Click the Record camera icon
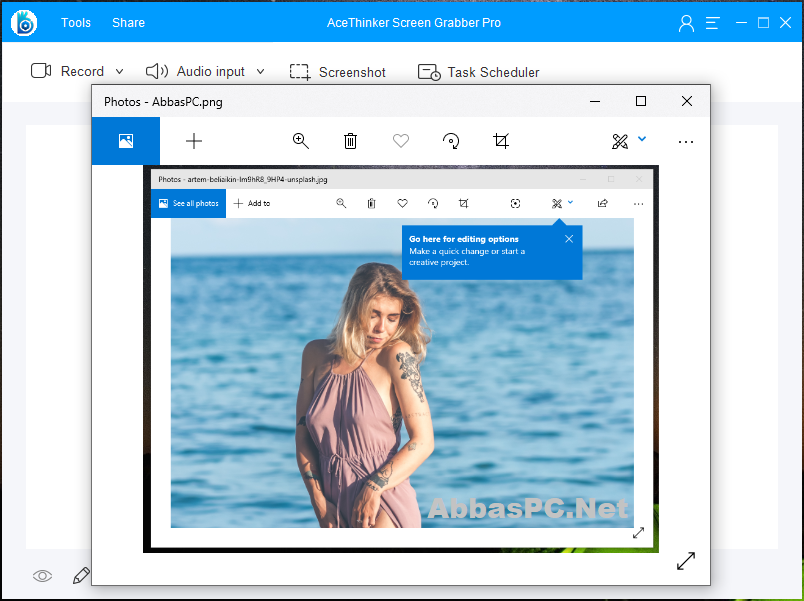 click(x=41, y=71)
